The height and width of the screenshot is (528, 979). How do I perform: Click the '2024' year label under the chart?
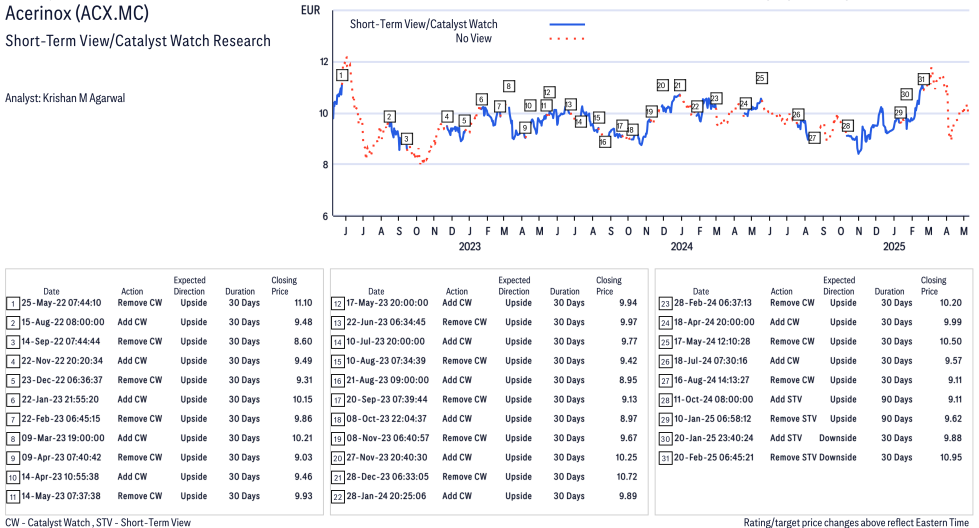[x=681, y=247]
